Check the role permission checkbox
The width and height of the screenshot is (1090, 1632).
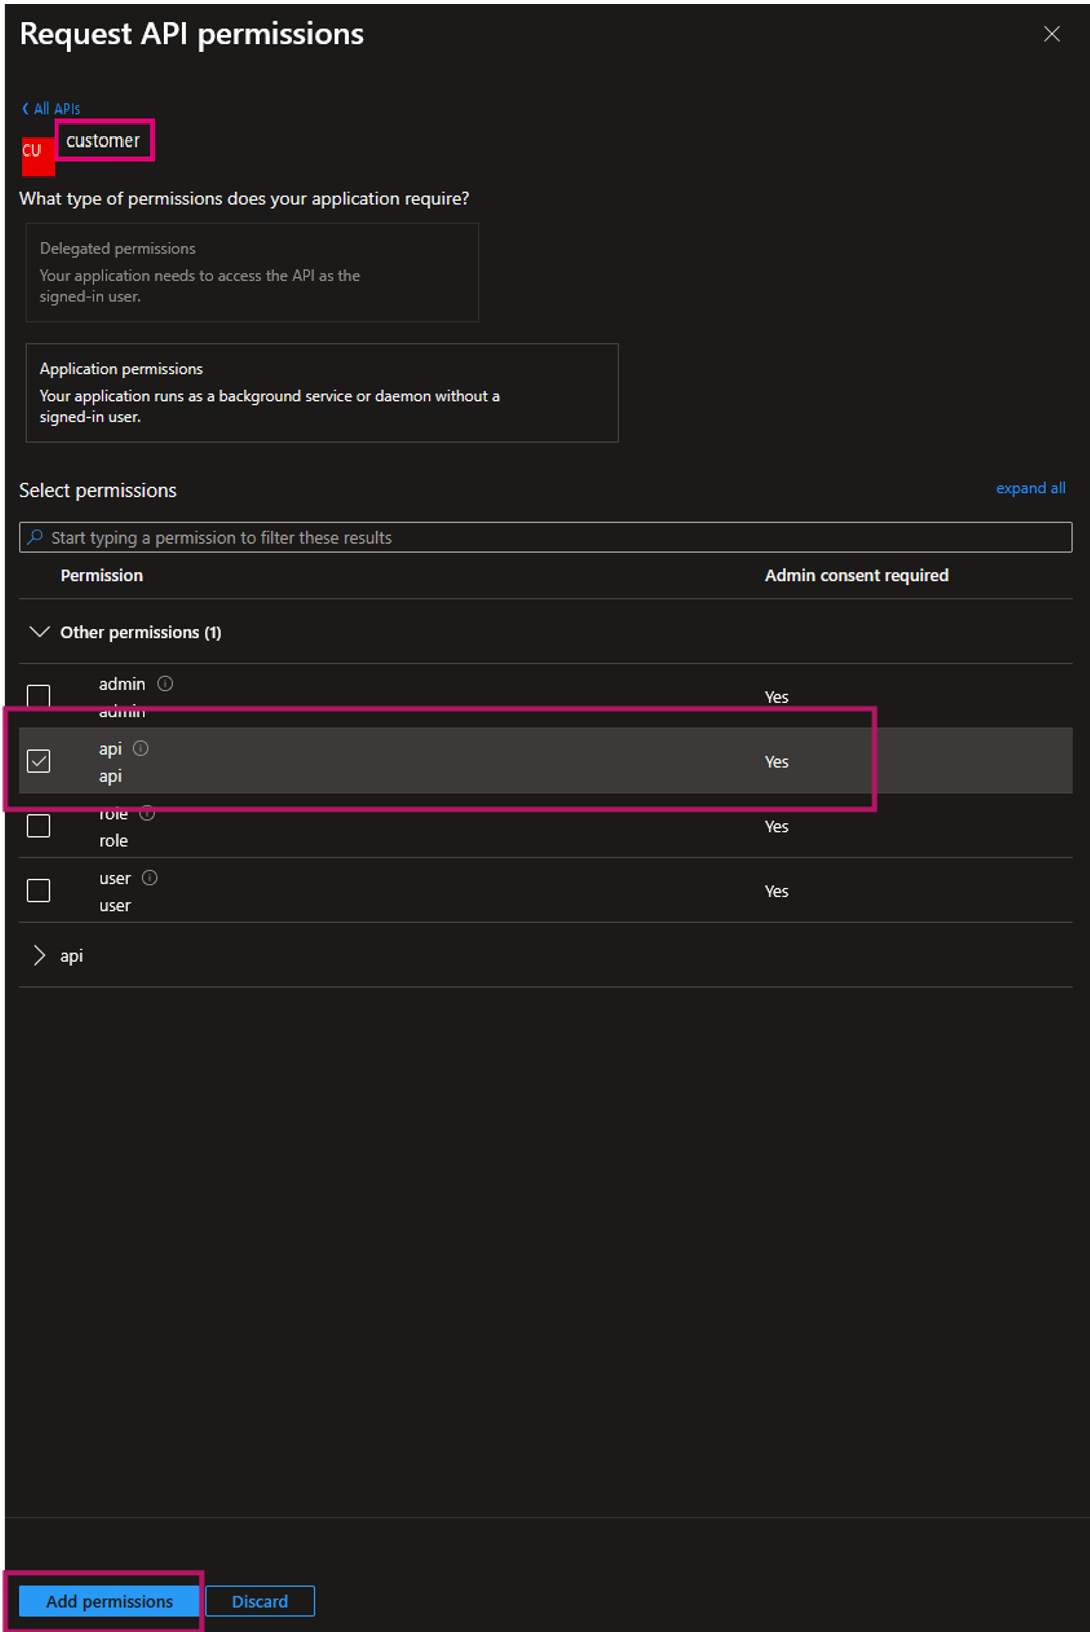[x=39, y=826]
